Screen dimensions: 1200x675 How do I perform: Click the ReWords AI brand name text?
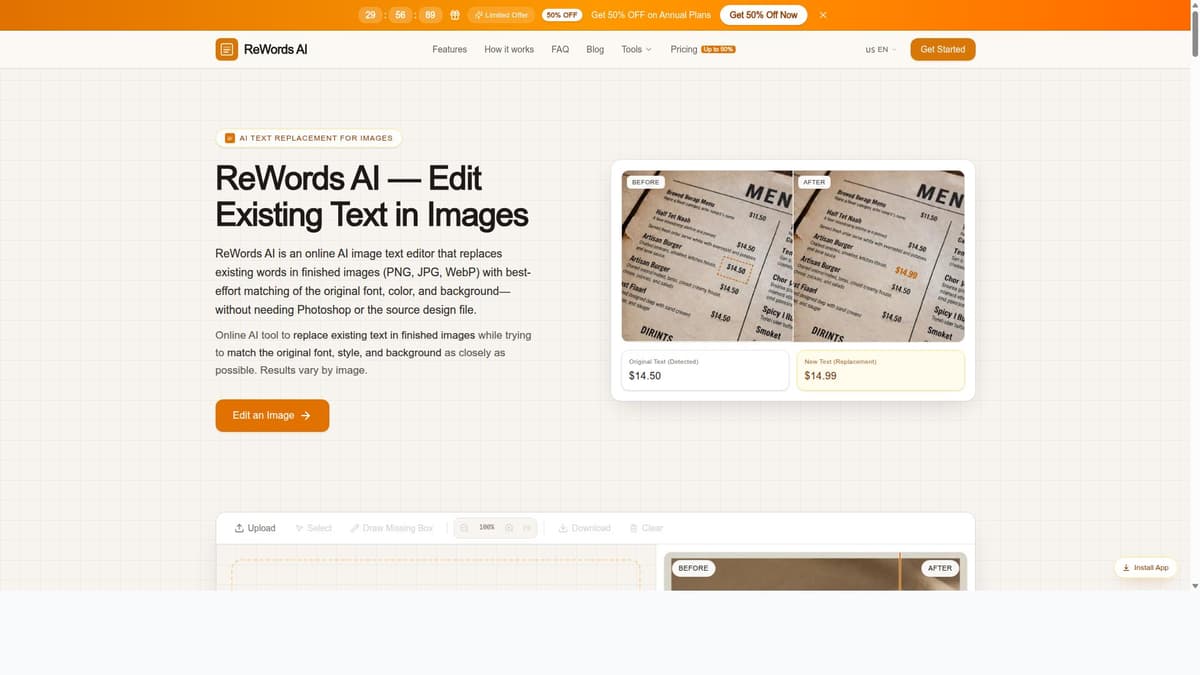tap(275, 49)
